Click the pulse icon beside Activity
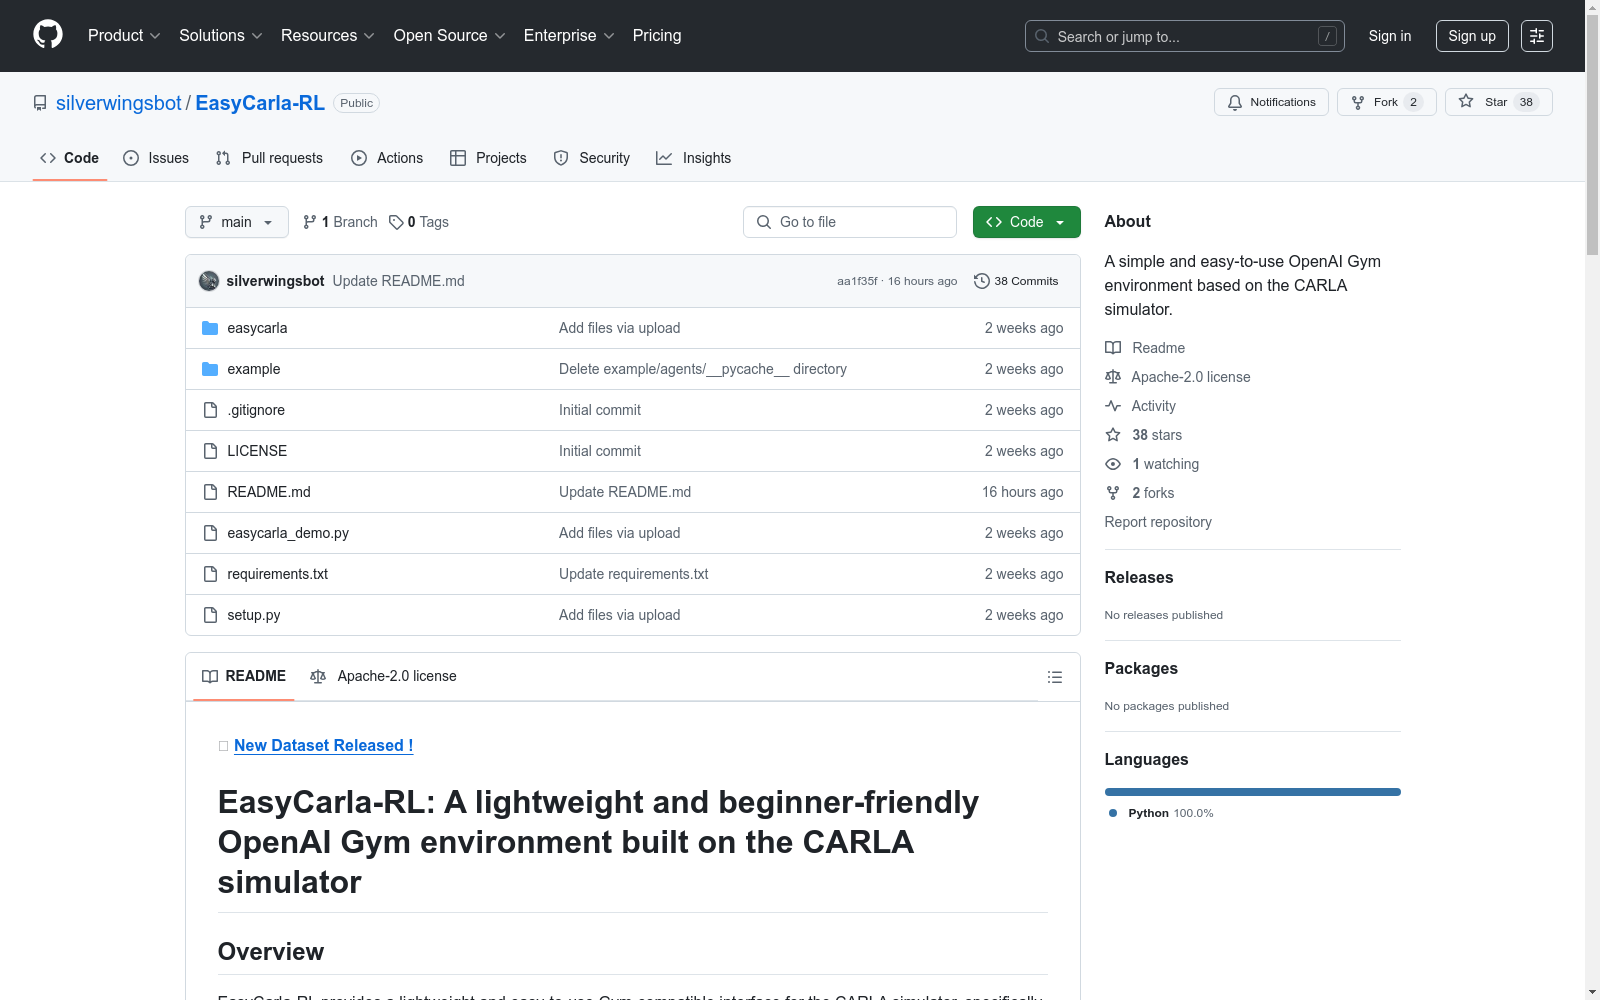The height and width of the screenshot is (1000, 1600). pos(1113,406)
